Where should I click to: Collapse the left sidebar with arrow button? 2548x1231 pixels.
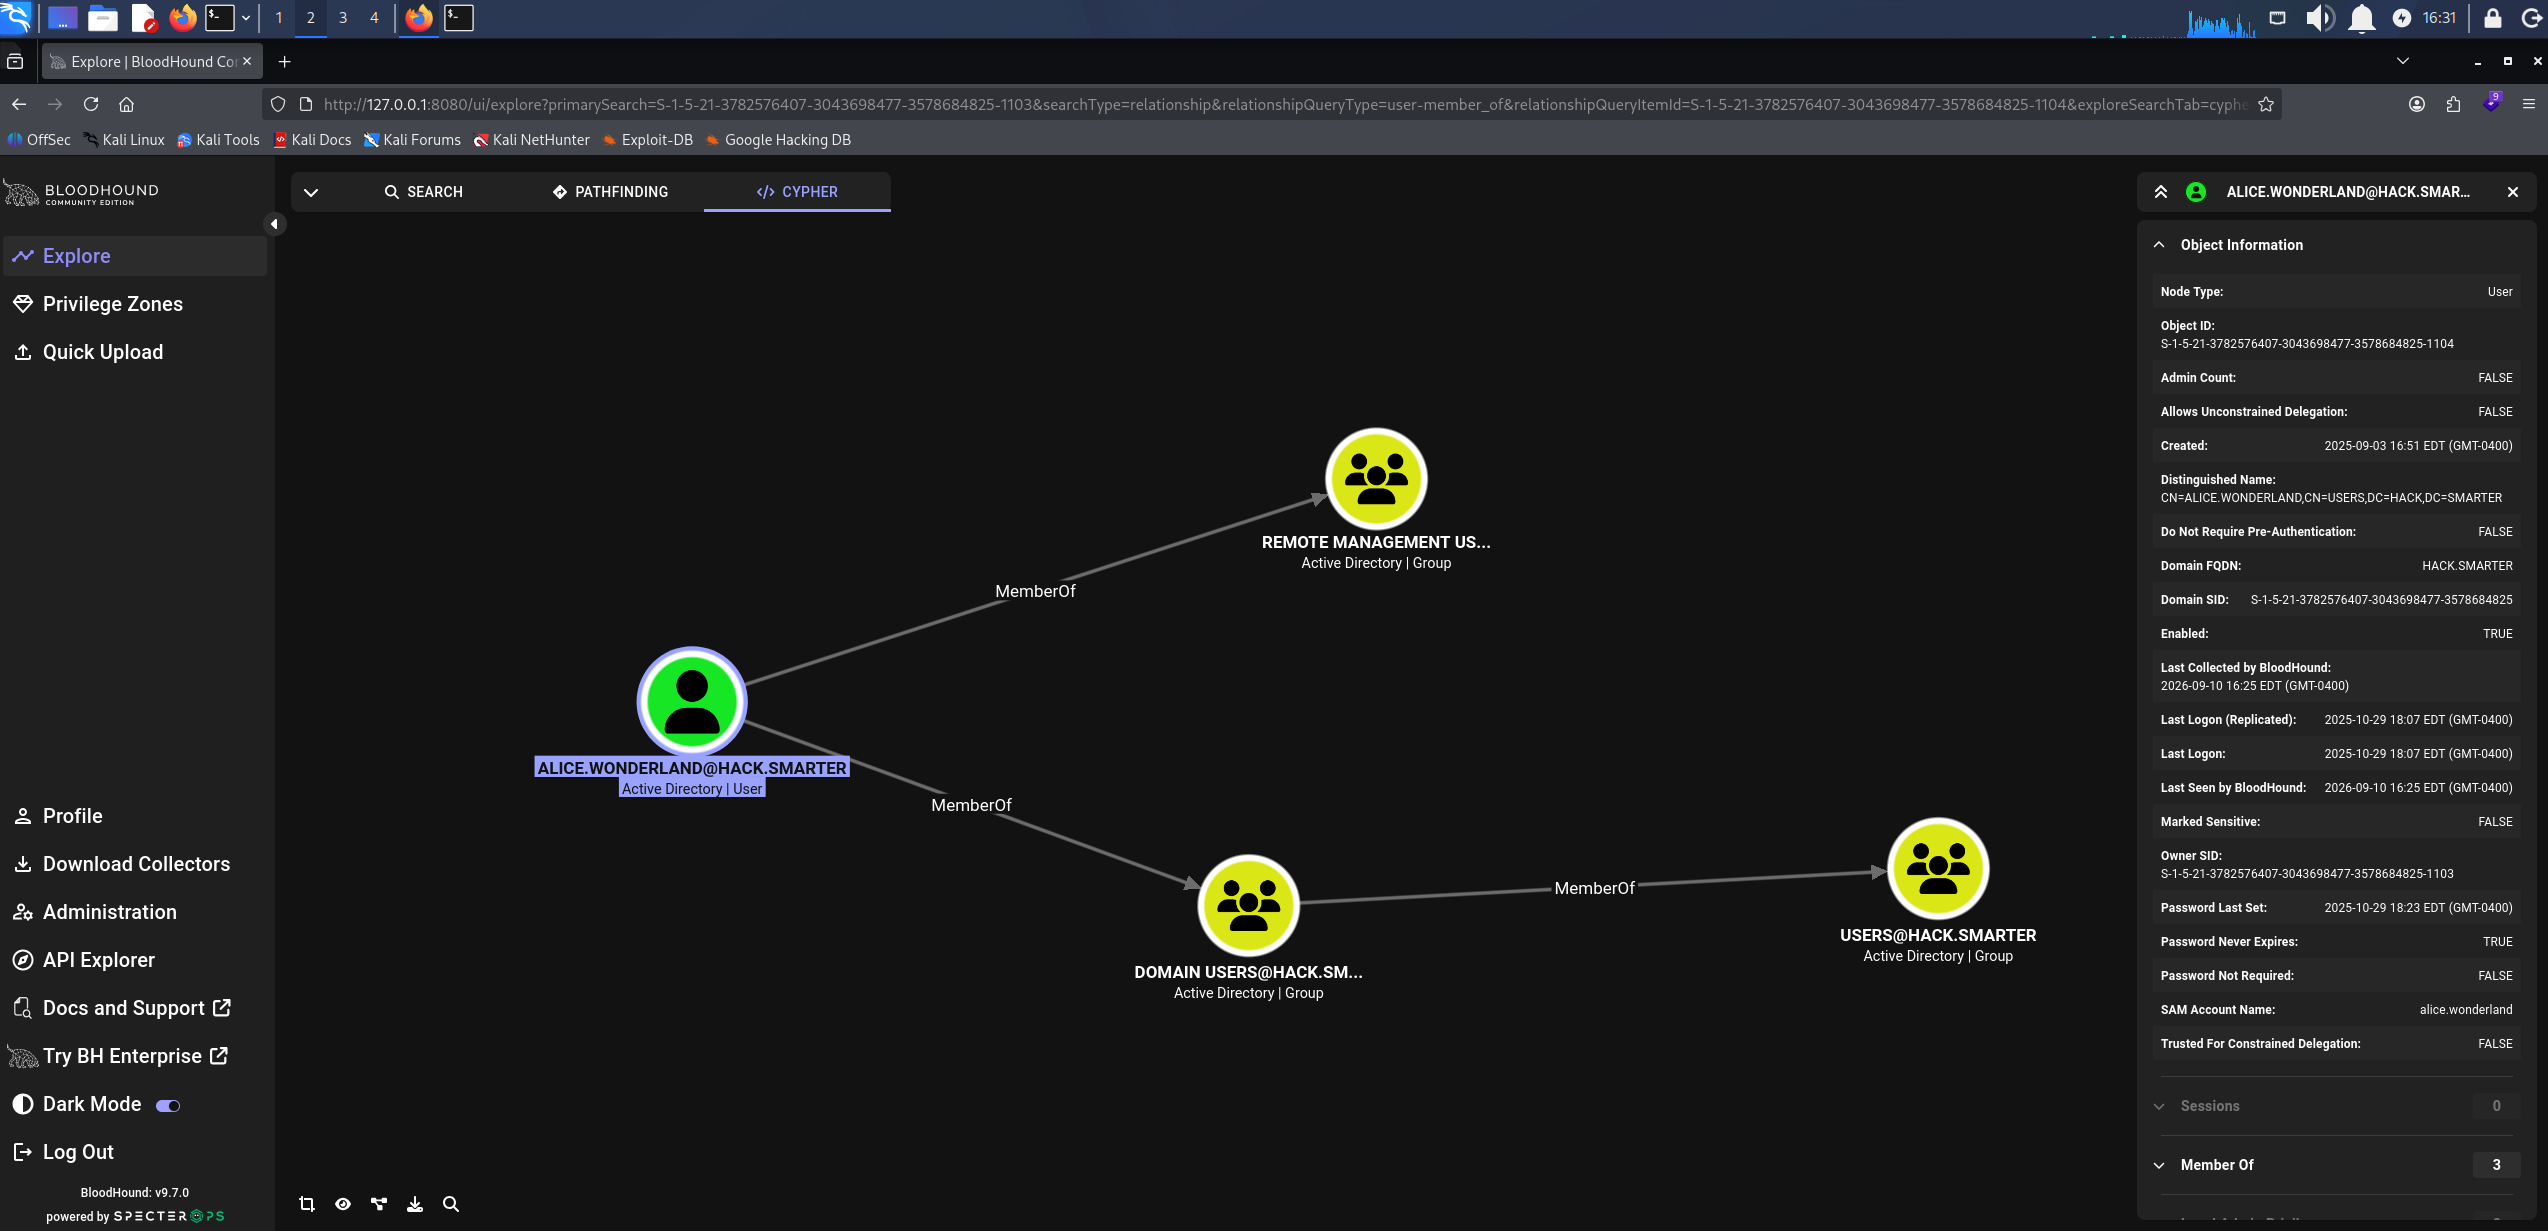(x=274, y=224)
